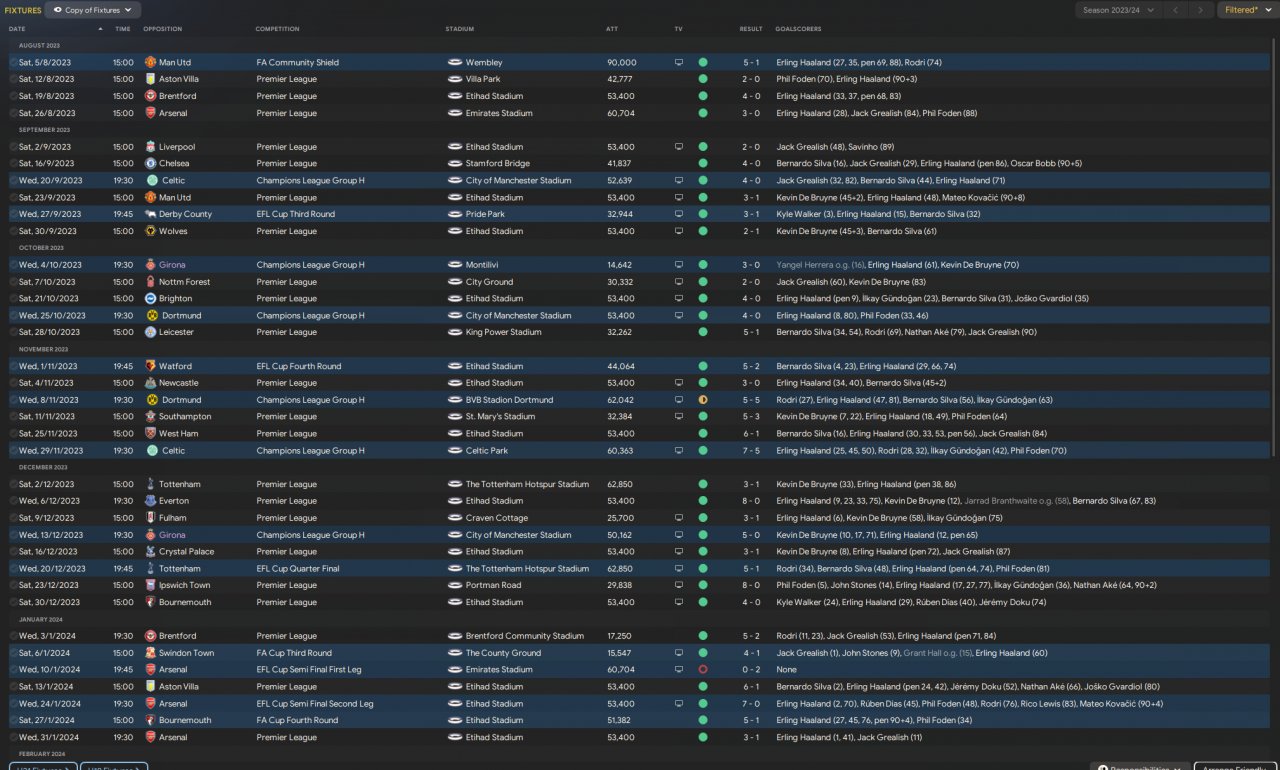Click the red loss indicator on the 0 - 2 Arsenal row
The image size is (1280, 770).
click(x=703, y=670)
